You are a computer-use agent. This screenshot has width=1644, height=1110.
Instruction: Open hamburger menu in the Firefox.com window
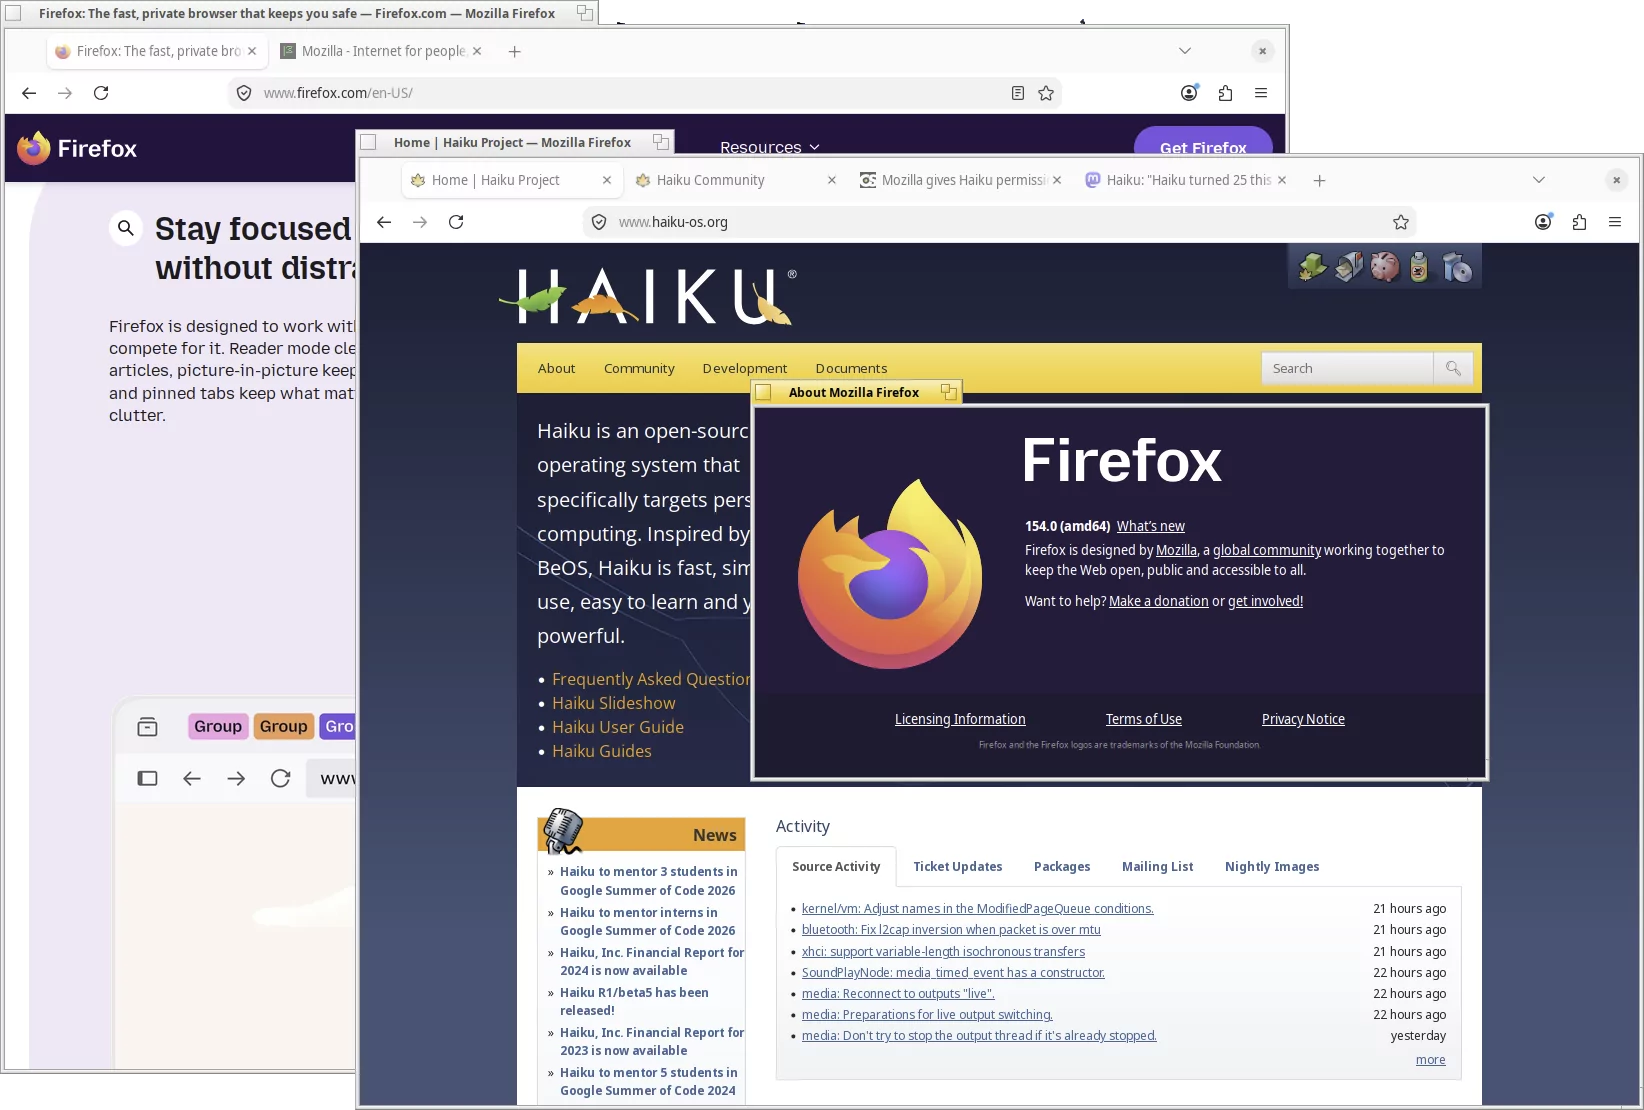click(x=1261, y=93)
